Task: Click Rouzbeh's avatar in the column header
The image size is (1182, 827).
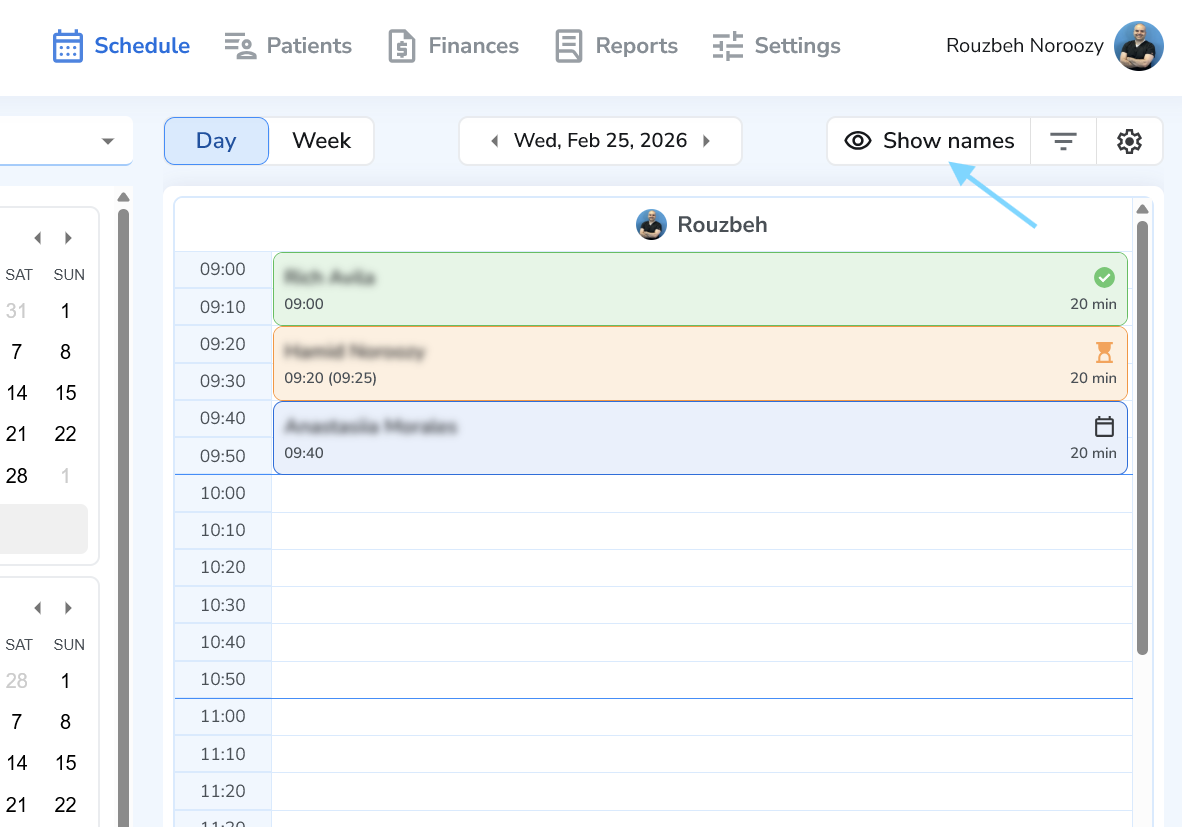Action: 651,225
